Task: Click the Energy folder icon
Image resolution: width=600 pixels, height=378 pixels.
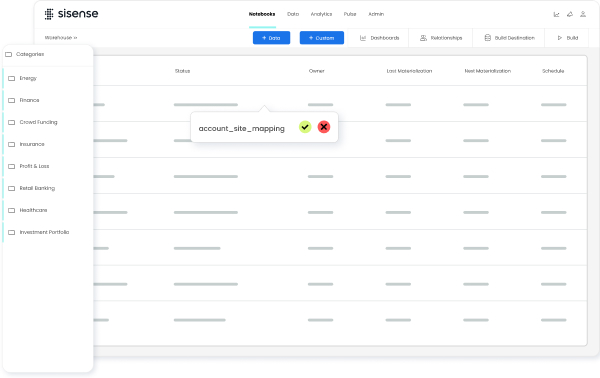Action: 11,78
